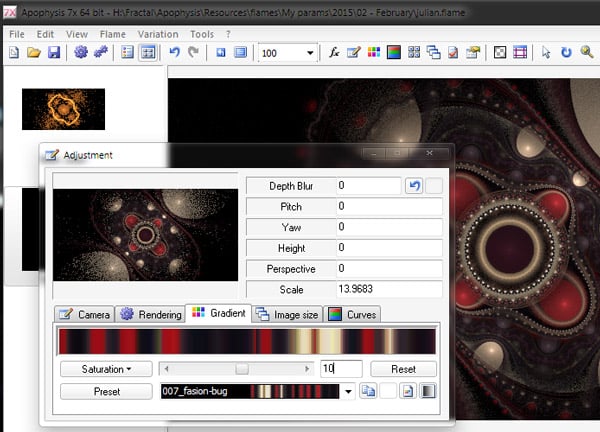This screenshot has height=432, width=600.
Task: Save the flame with the floppy disk icon
Action: click(53, 52)
